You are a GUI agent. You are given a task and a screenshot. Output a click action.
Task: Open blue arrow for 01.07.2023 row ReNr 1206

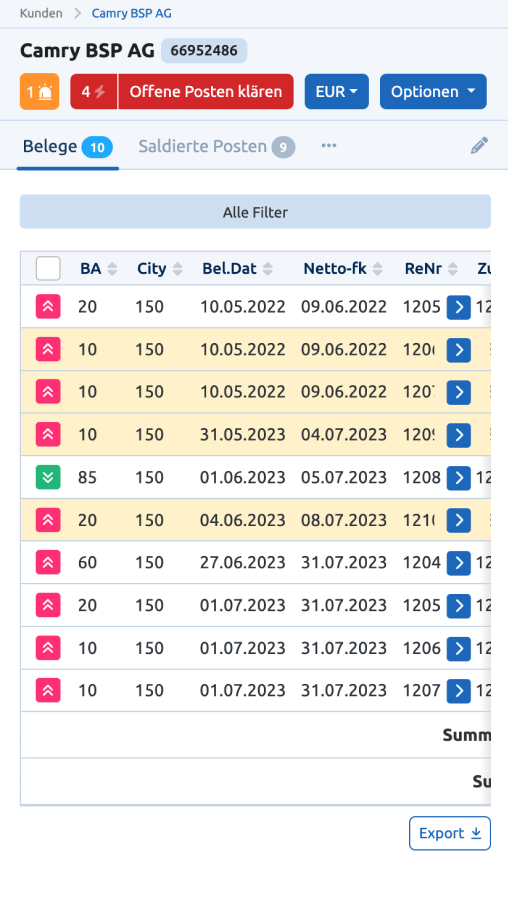click(x=459, y=648)
